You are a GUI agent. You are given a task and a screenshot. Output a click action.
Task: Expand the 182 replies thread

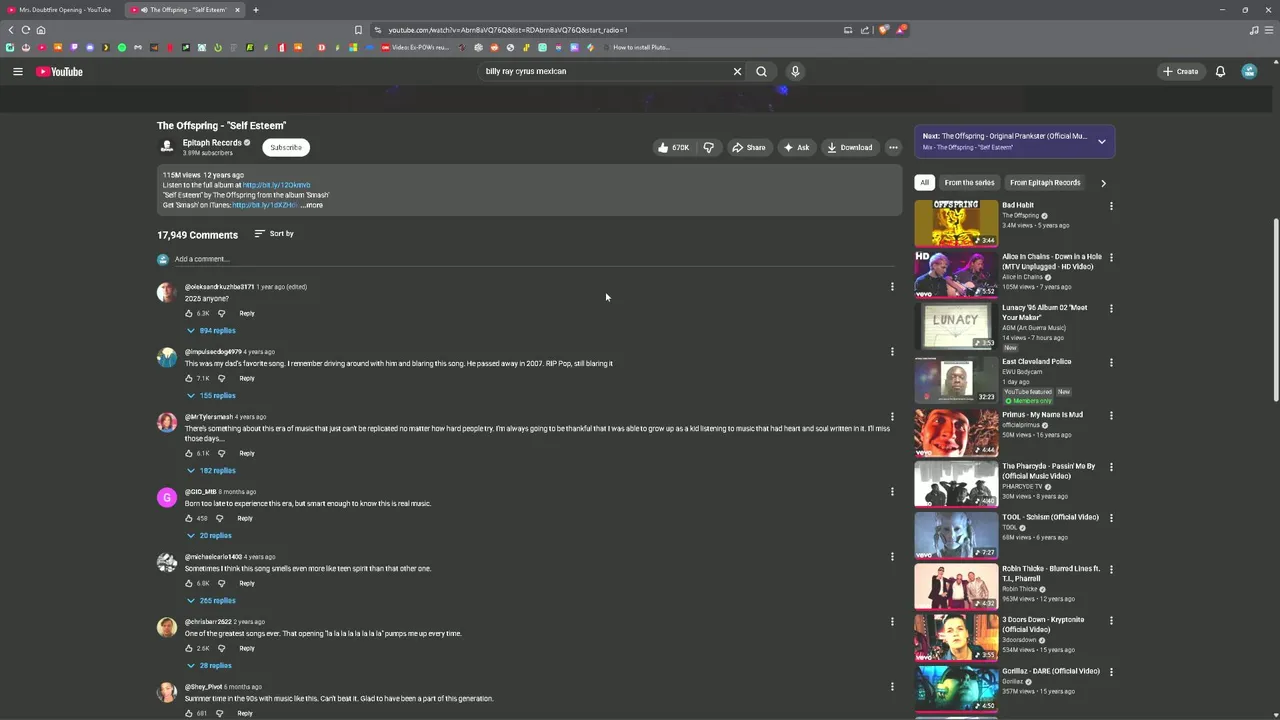click(x=211, y=470)
